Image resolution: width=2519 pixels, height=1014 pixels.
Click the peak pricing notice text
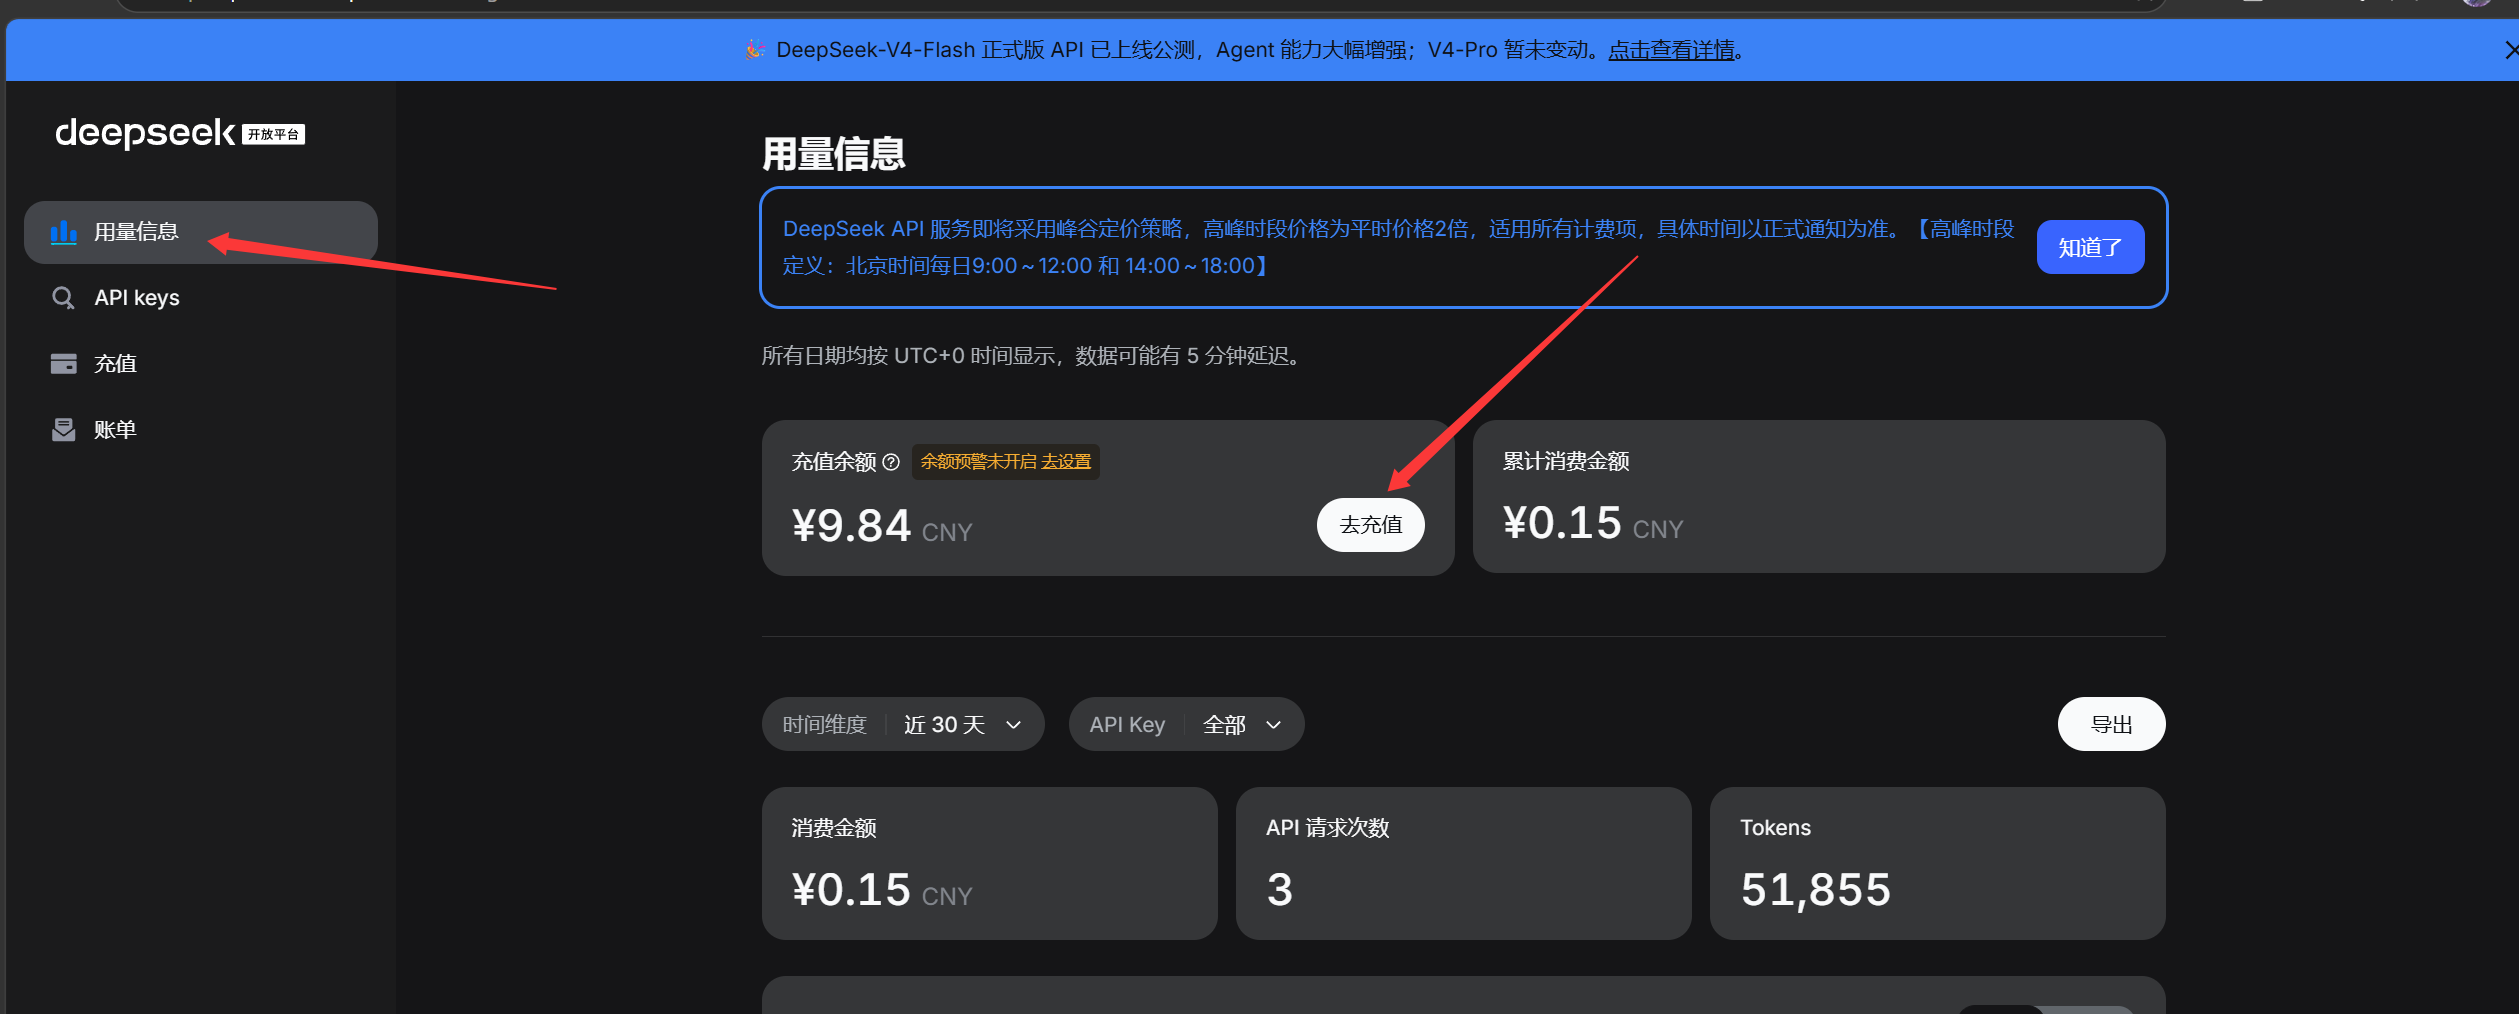click(1398, 247)
